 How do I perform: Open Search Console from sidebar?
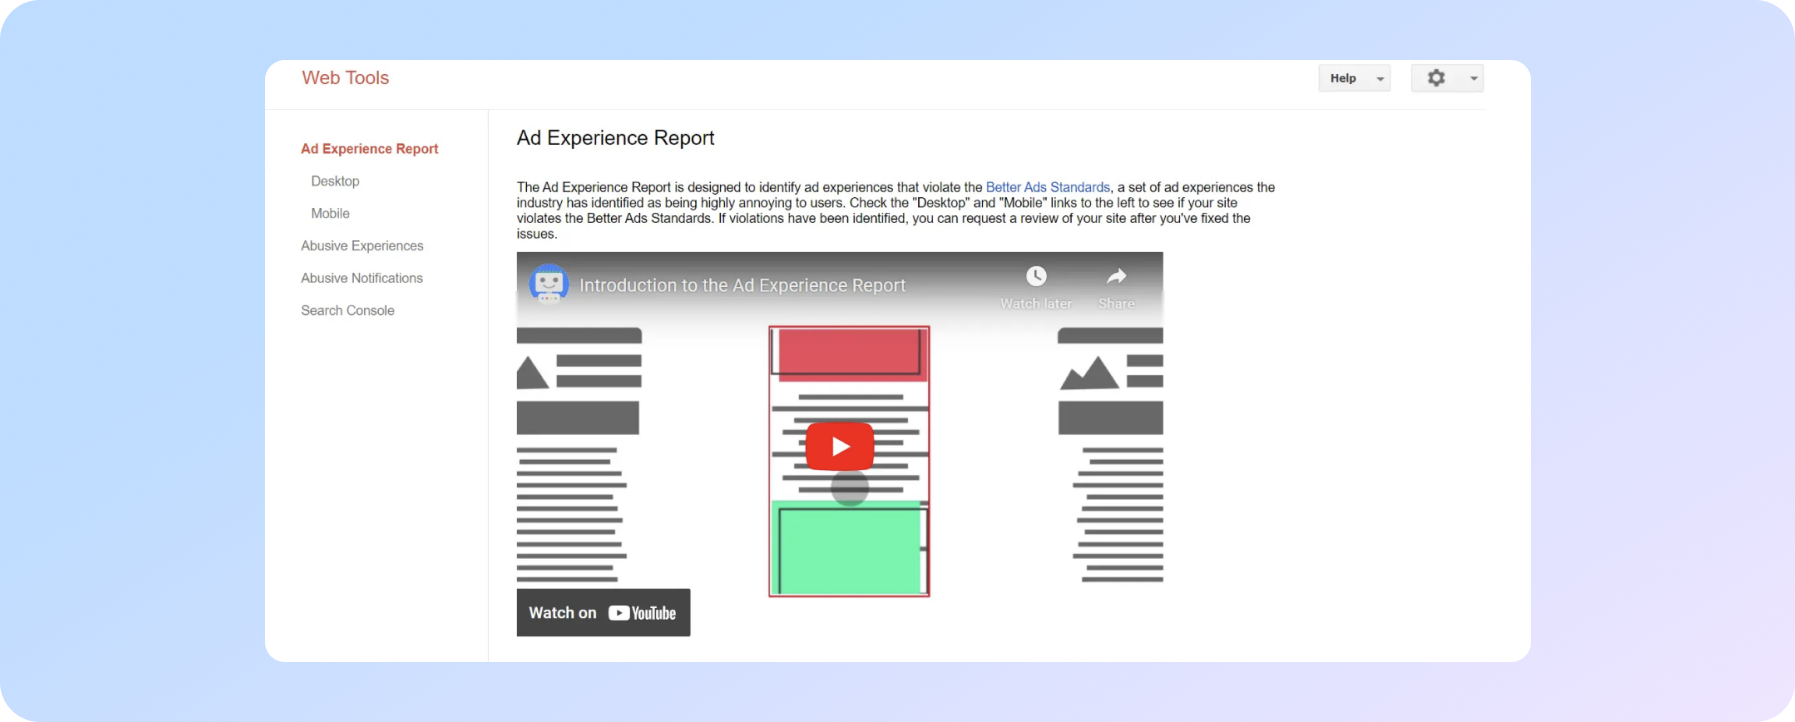click(x=348, y=310)
